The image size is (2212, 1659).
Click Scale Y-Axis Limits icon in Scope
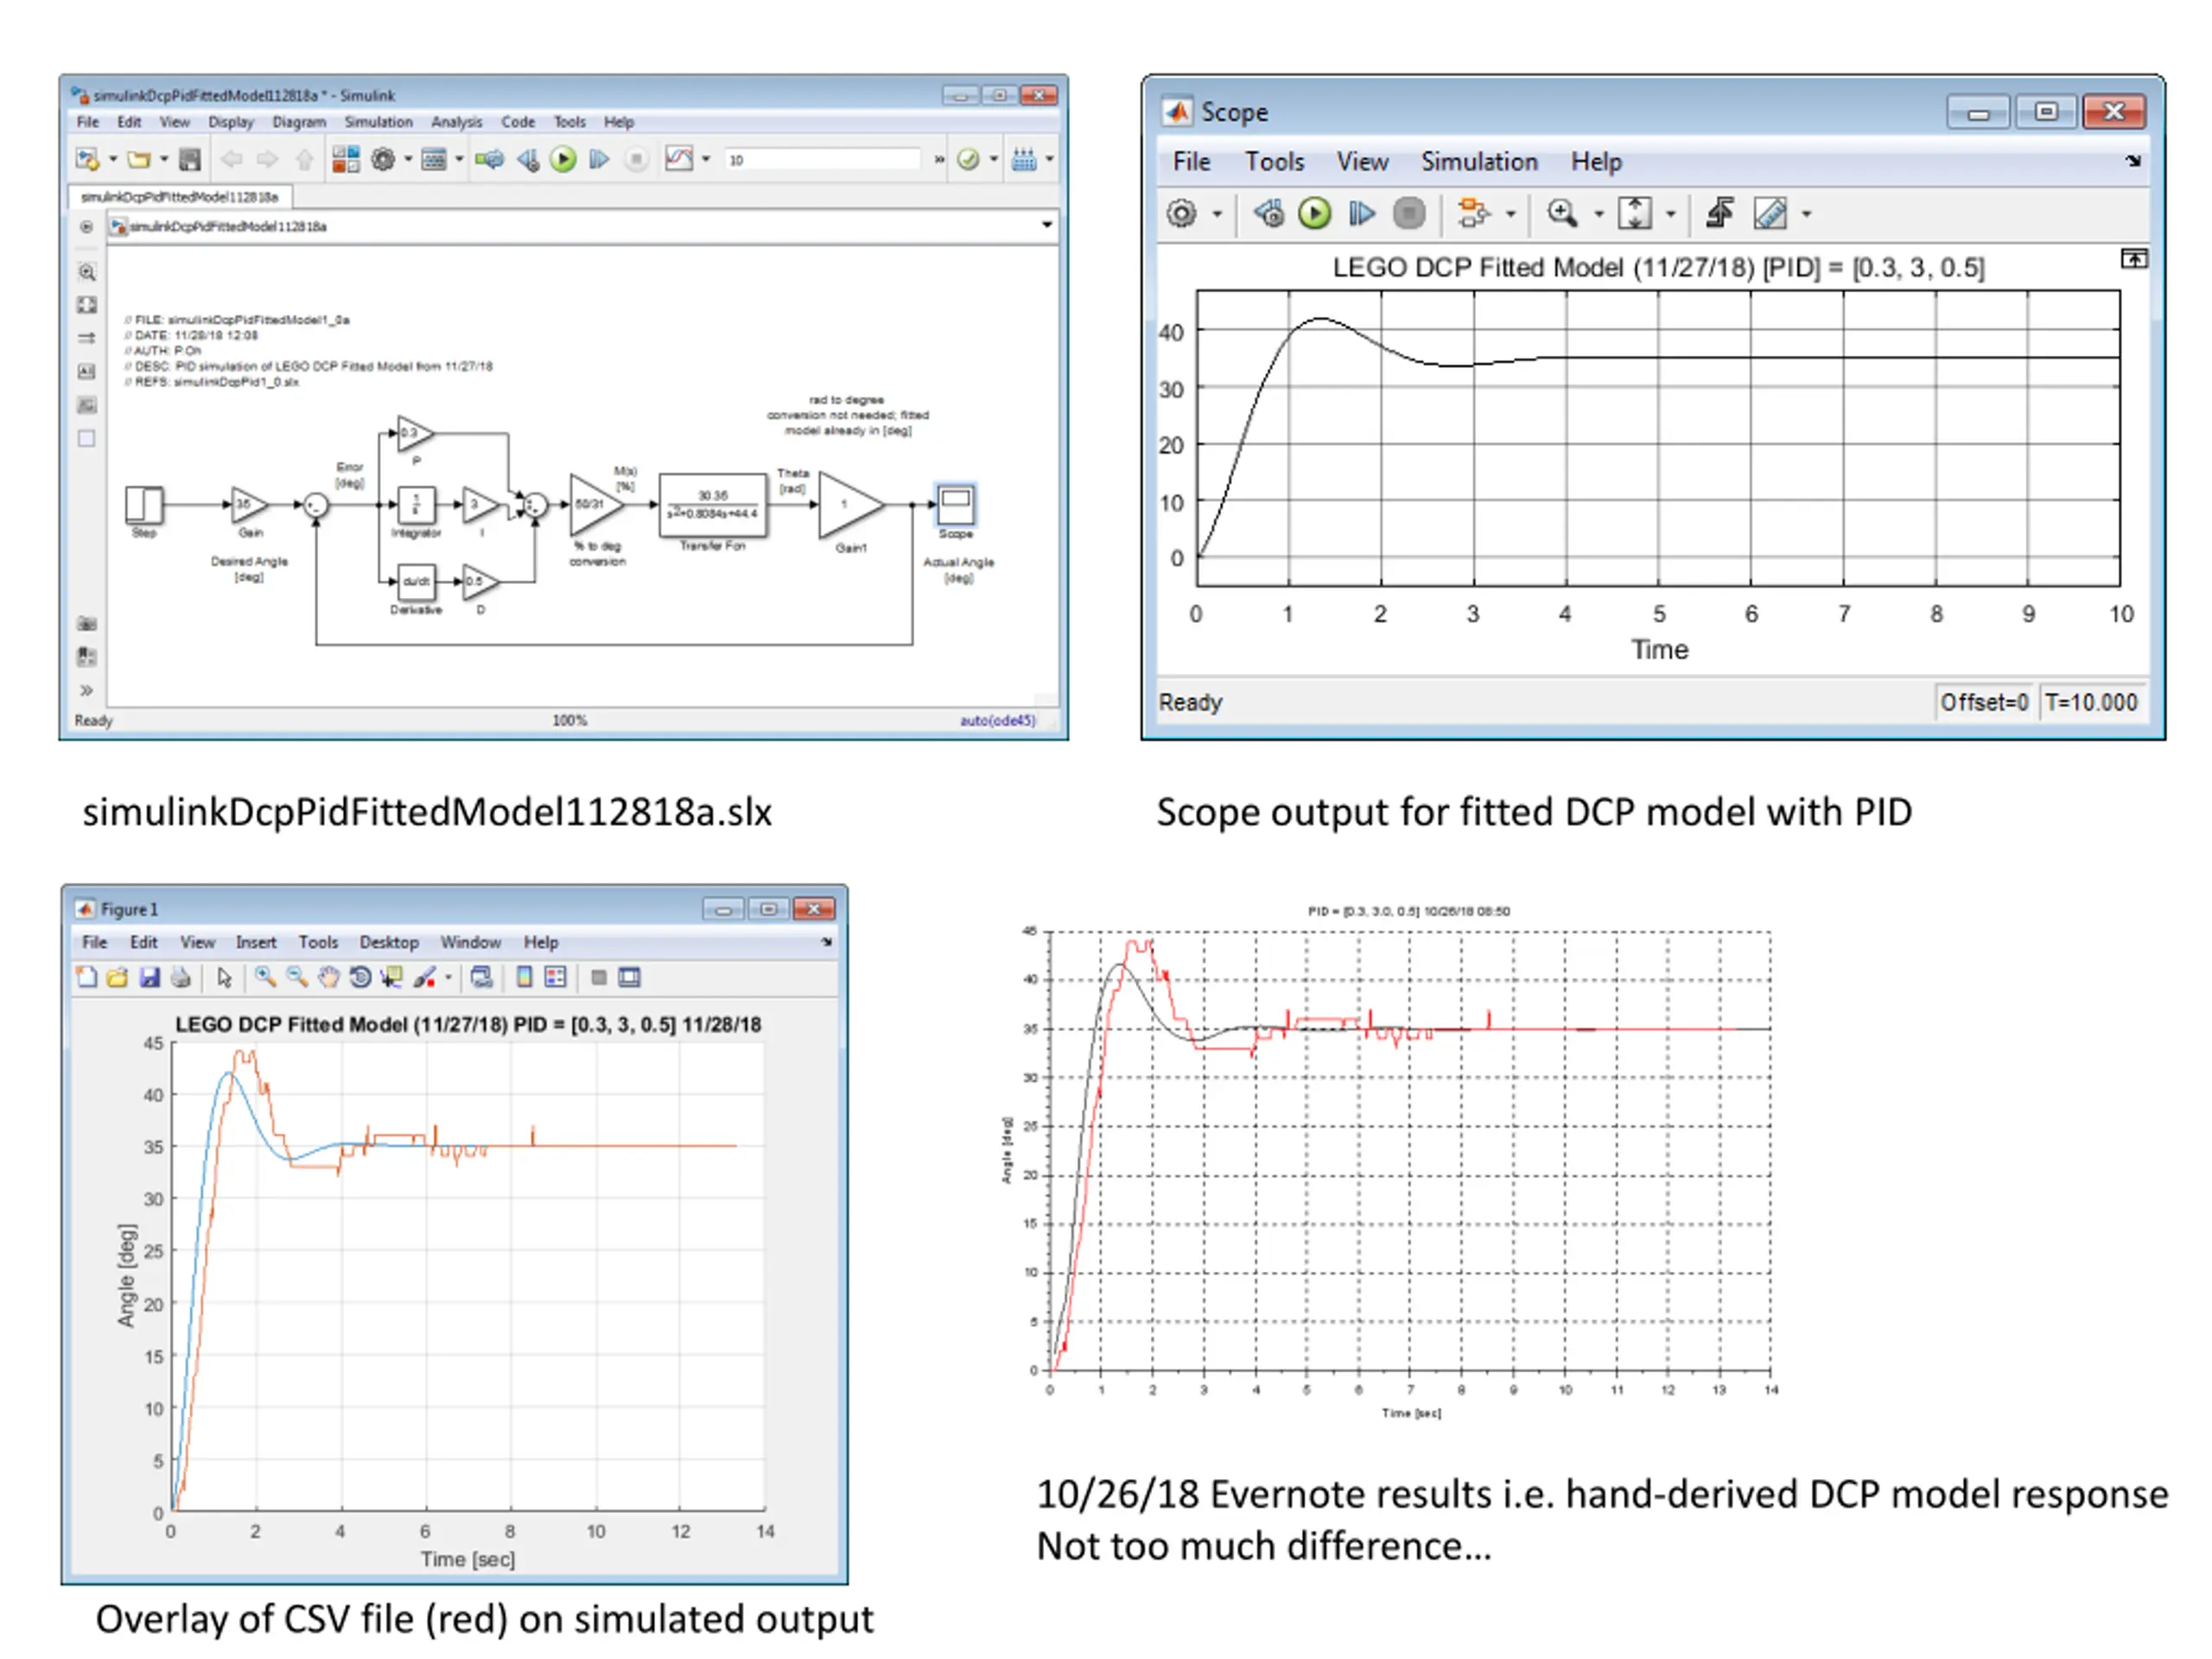[1635, 213]
